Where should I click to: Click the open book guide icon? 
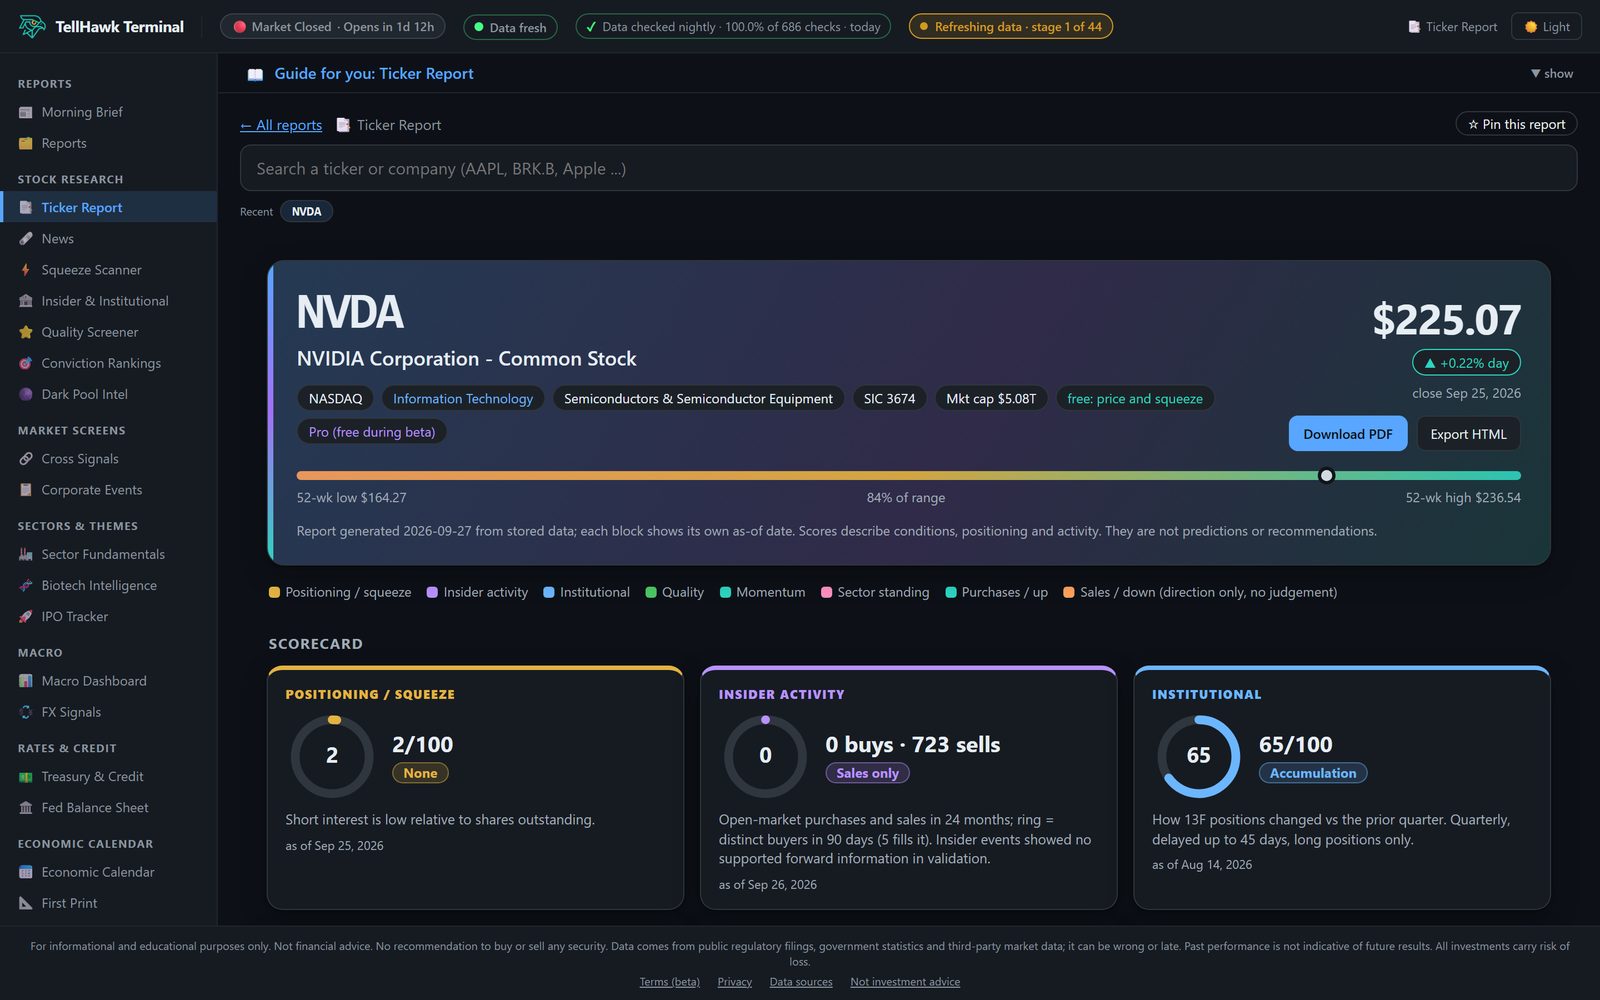coord(255,74)
